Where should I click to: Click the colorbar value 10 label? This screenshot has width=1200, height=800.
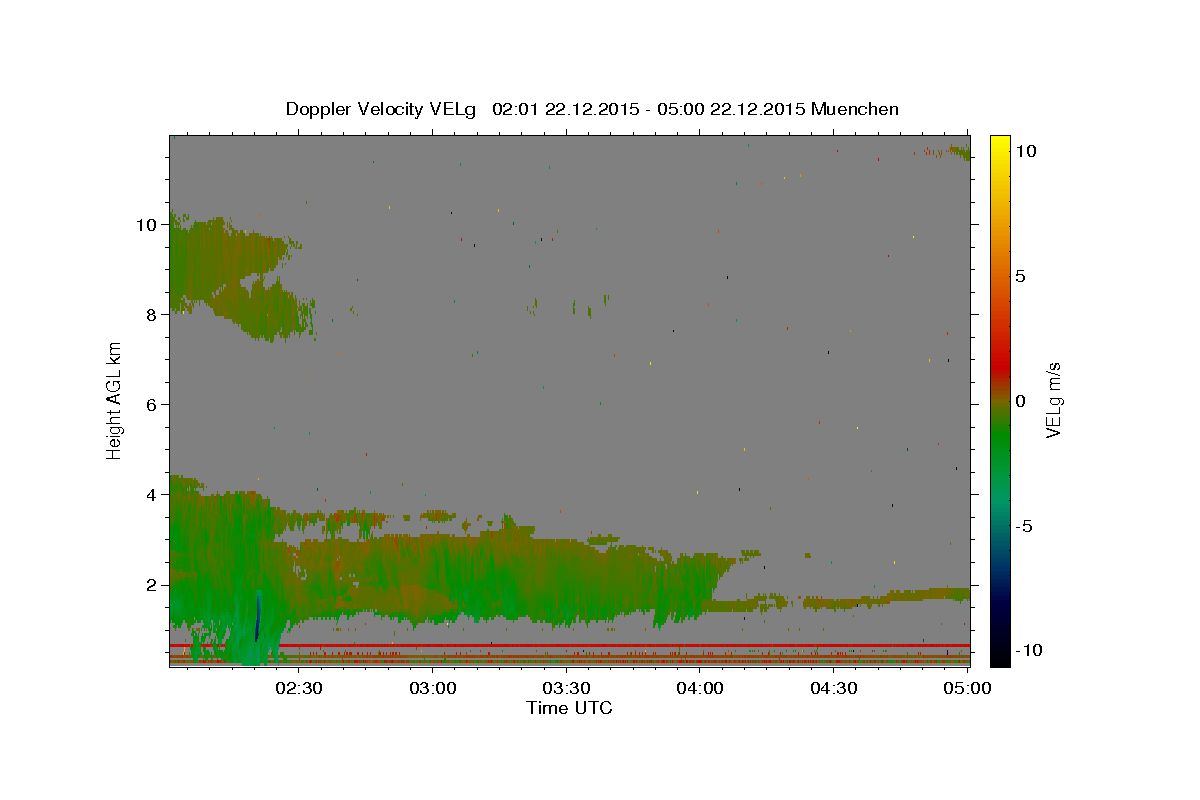click(1025, 151)
